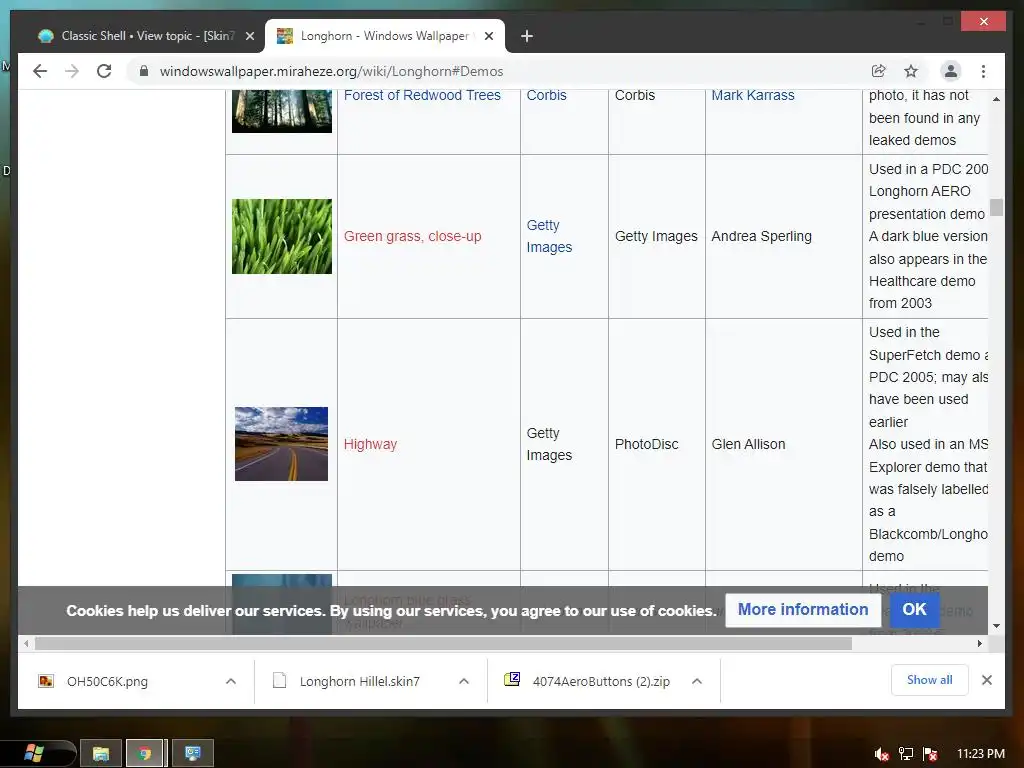Click the Highway road thumbnail

(281, 444)
